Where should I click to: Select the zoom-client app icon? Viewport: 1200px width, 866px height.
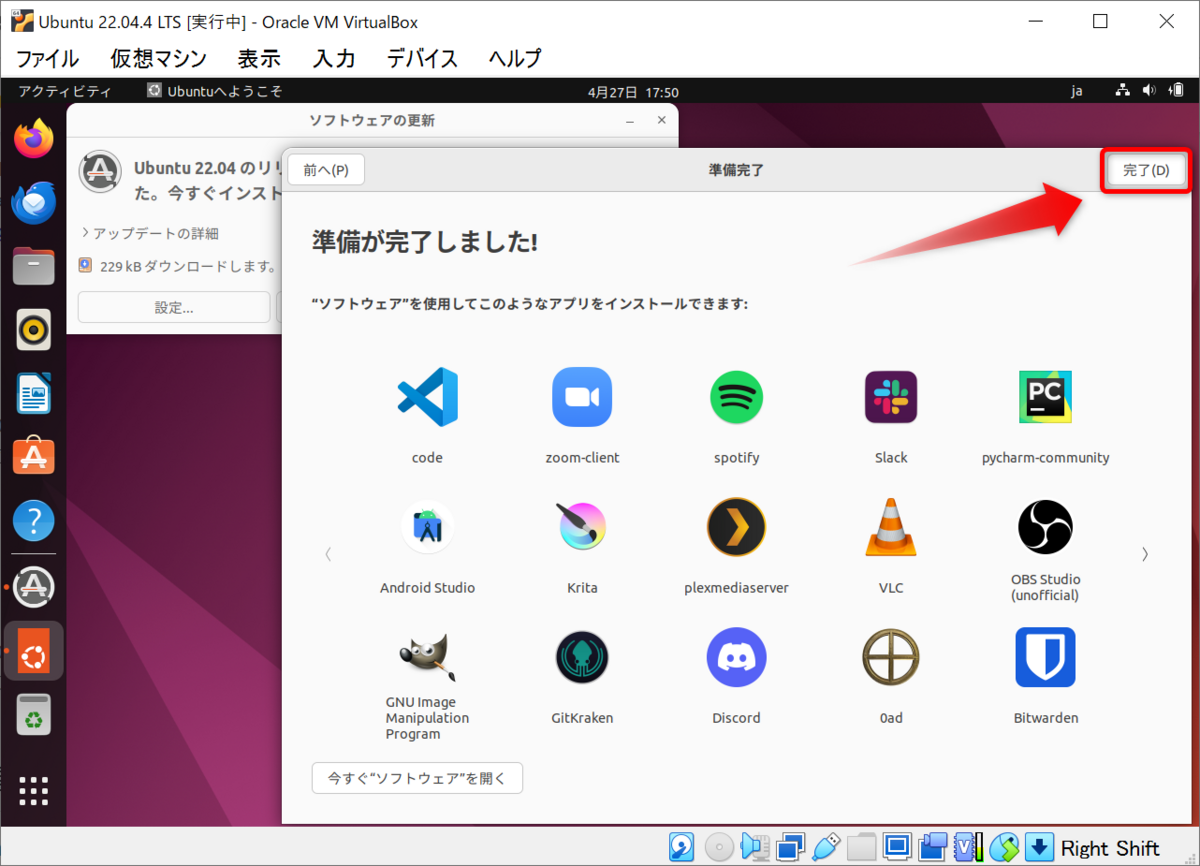[x=582, y=397]
